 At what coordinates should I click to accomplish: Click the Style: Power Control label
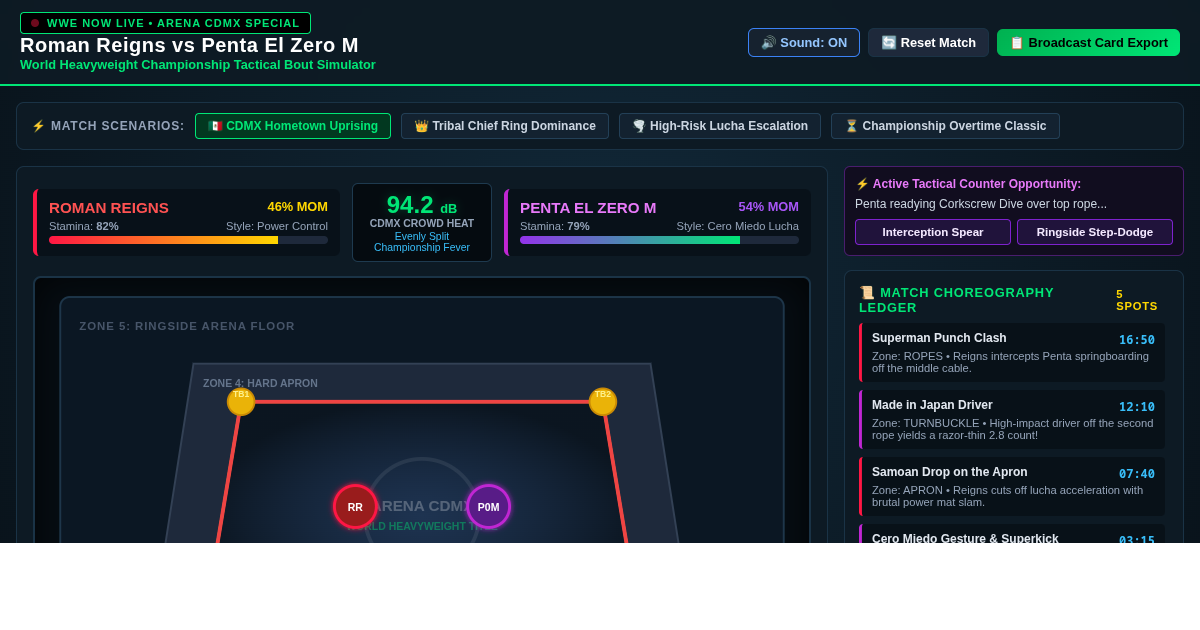click(x=277, y=226)
